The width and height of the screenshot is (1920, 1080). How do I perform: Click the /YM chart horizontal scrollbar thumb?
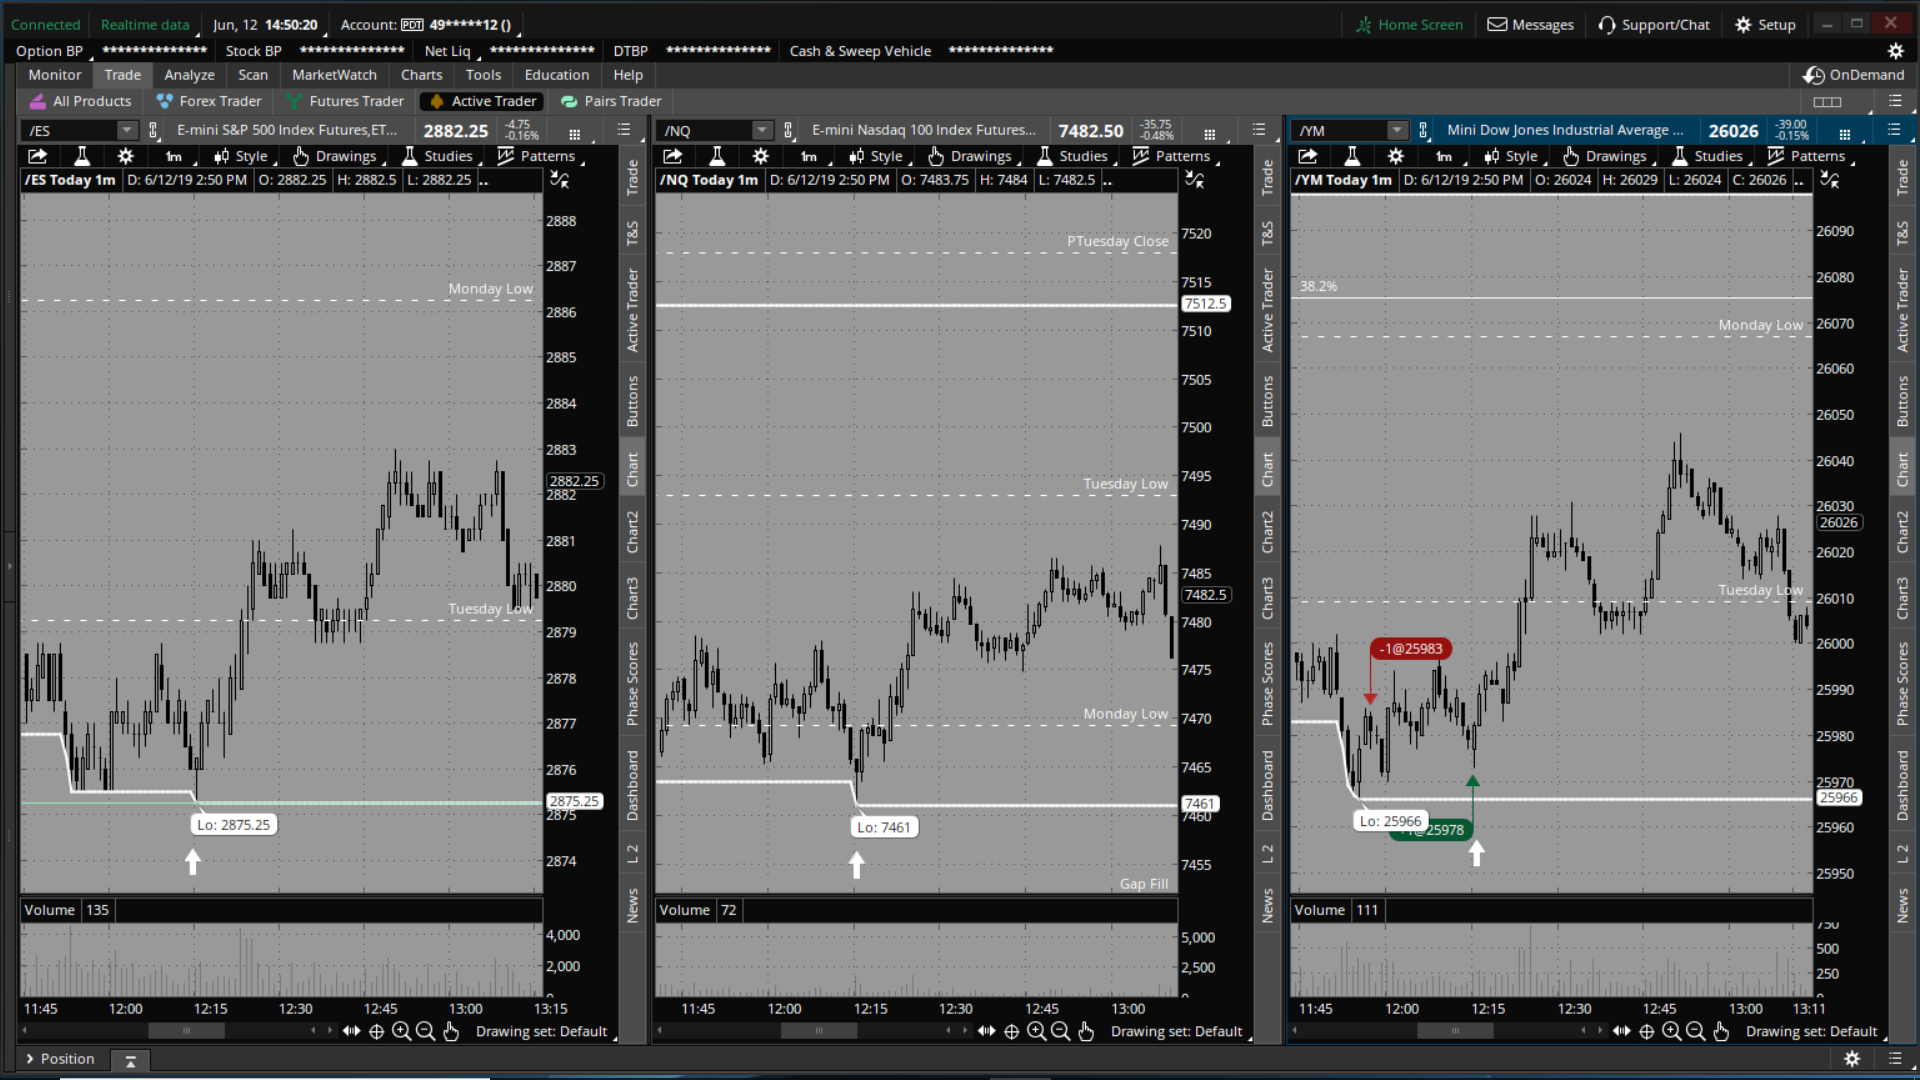click(x=1455, y=1030)
